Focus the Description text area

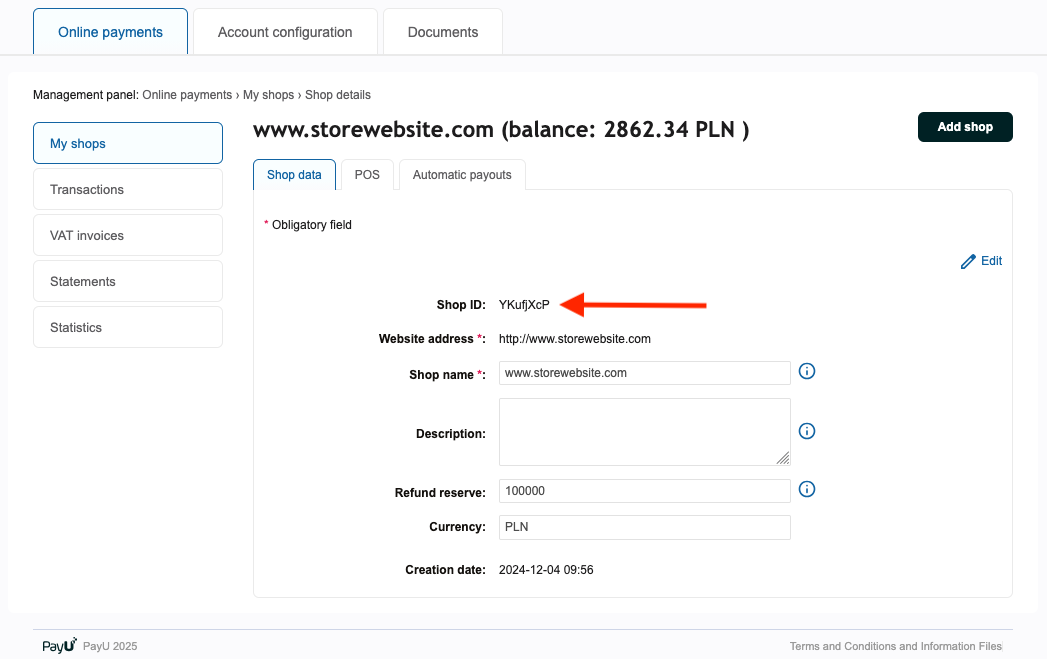(x=644, y=432)
